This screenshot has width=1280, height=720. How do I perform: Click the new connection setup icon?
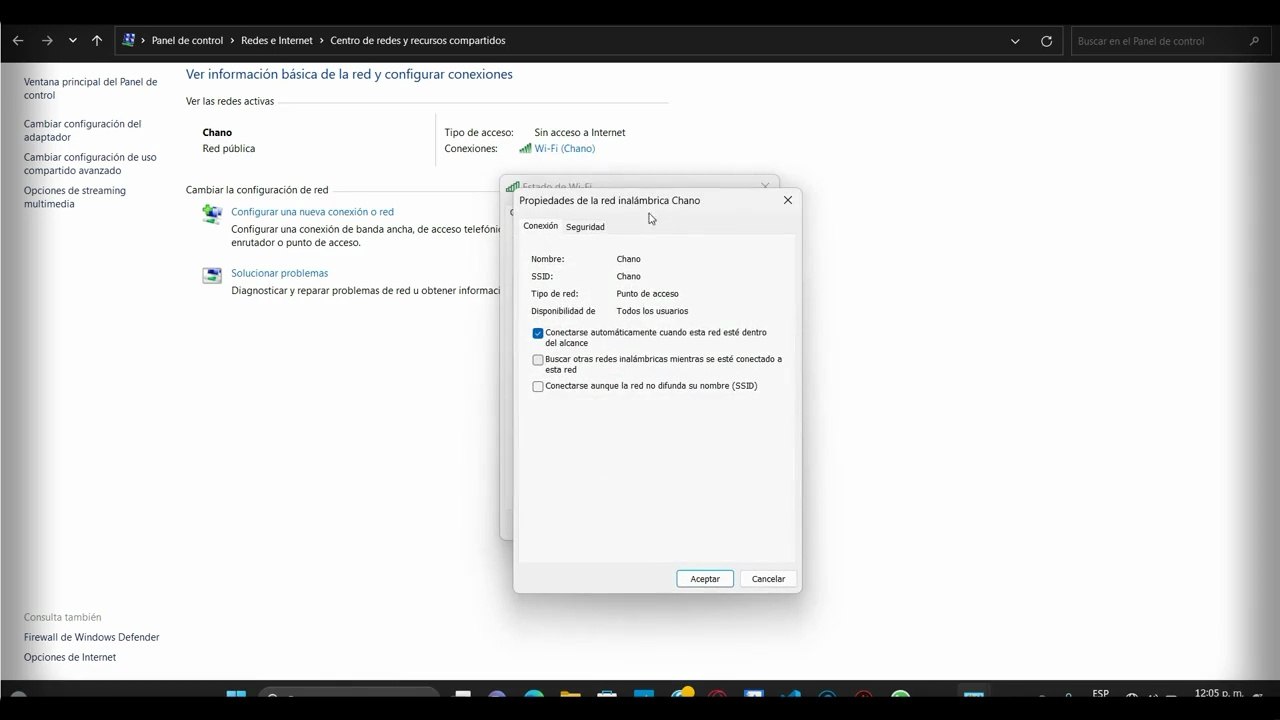(212, 214)
